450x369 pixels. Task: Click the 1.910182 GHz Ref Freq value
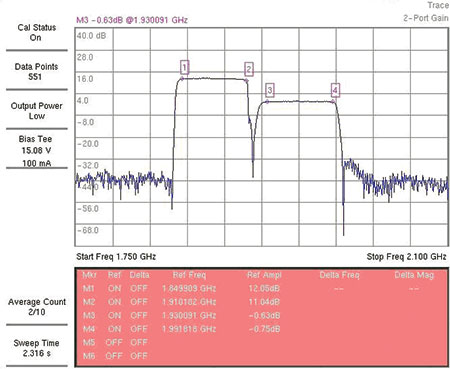click(x=189, y=302)
